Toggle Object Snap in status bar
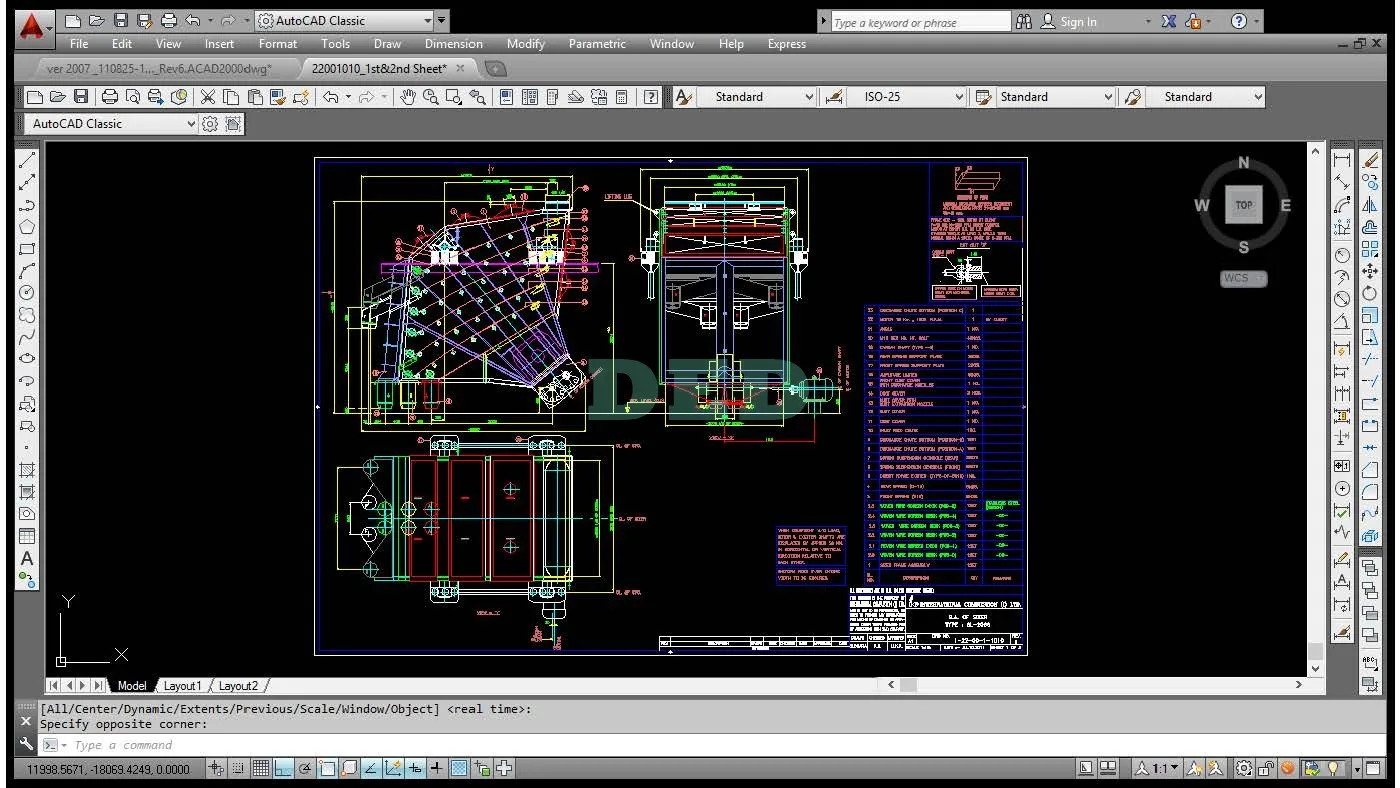This screenshot has height=788, width=1400. point(327,768)
